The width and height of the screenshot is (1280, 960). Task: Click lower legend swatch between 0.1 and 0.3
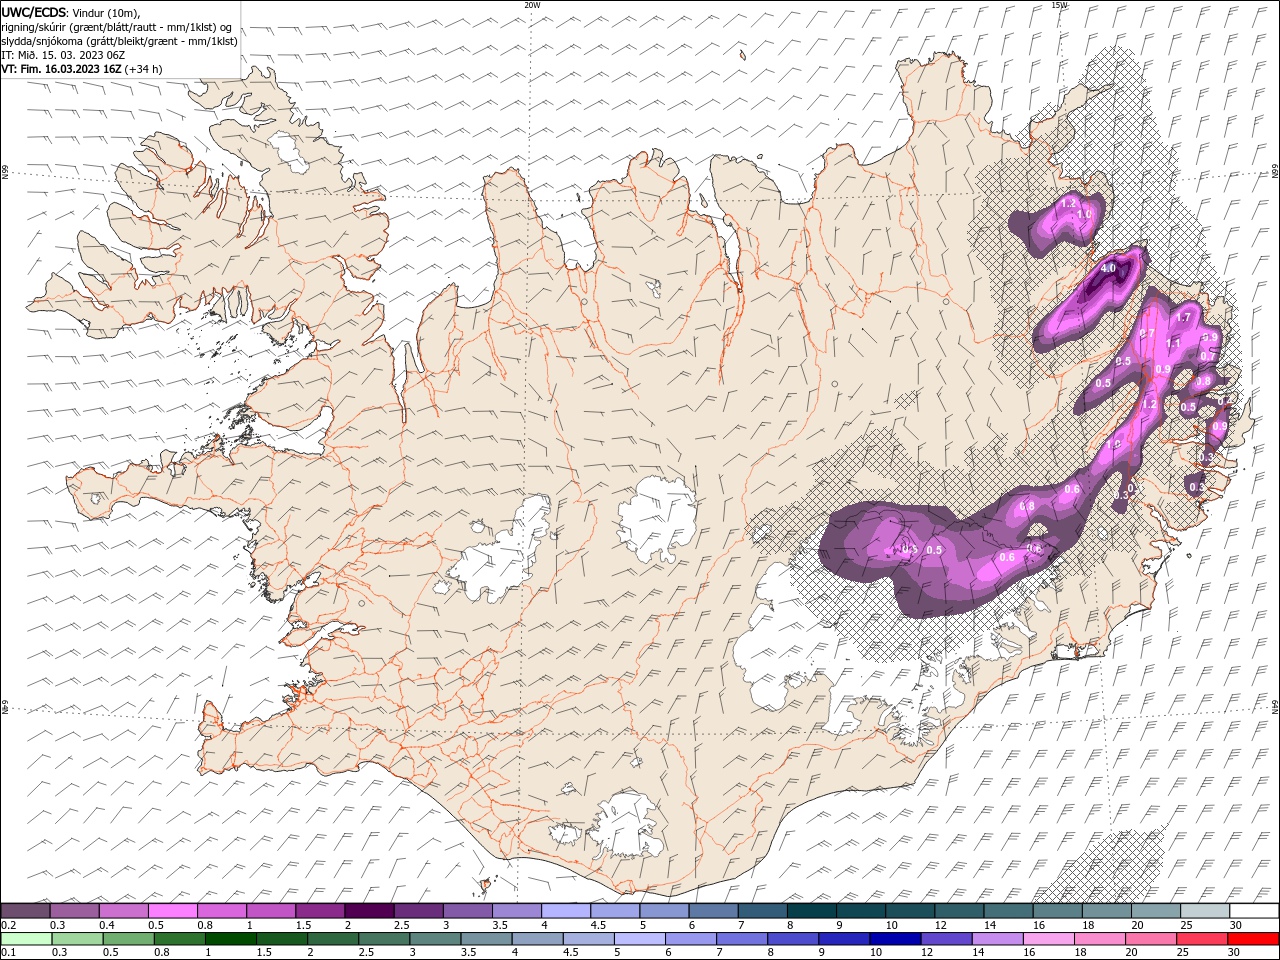click(26, 939)
